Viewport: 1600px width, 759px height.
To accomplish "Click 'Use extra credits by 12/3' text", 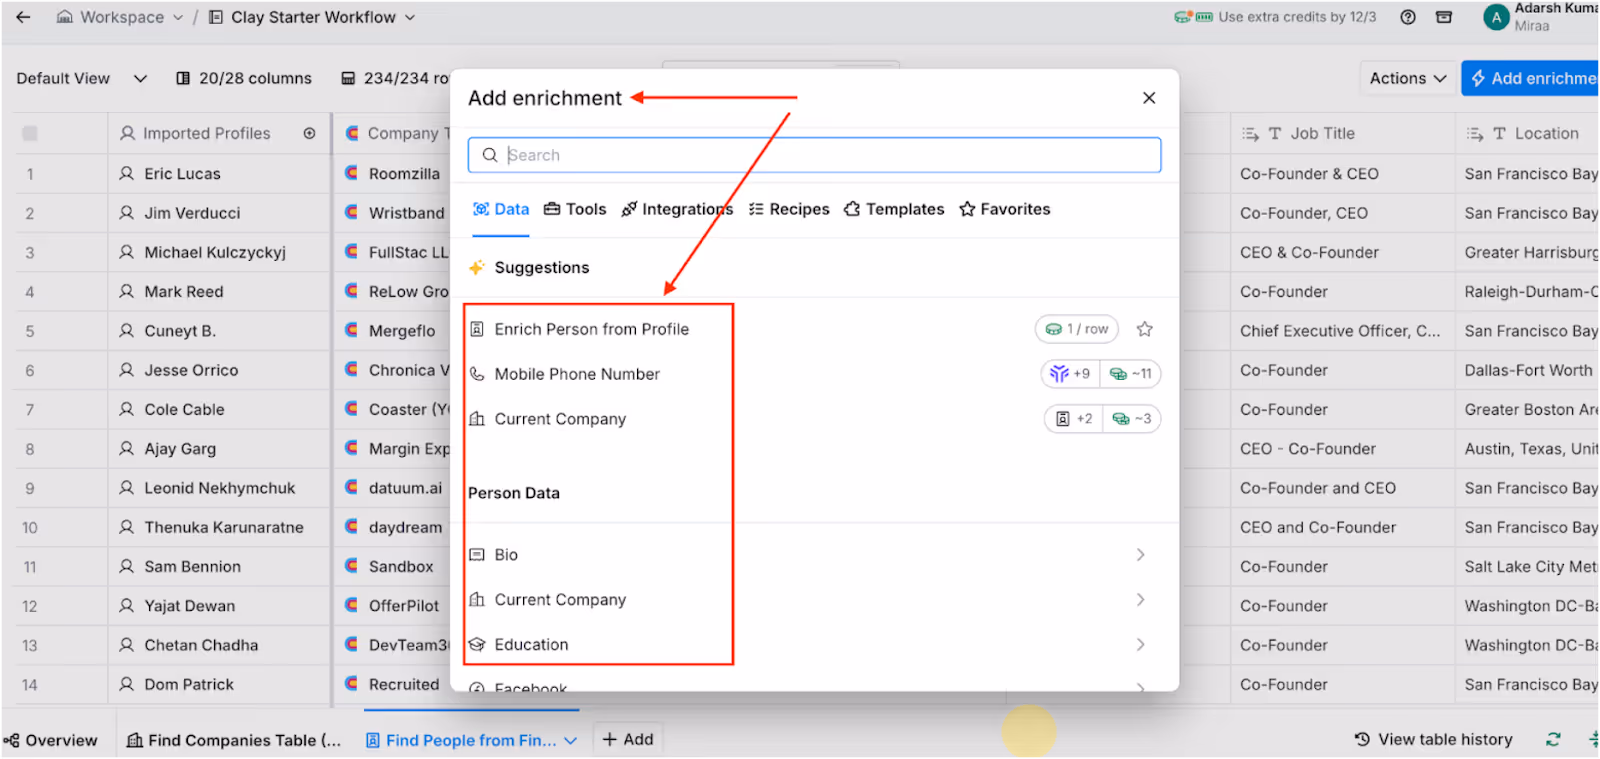I will pos(1297,17).
